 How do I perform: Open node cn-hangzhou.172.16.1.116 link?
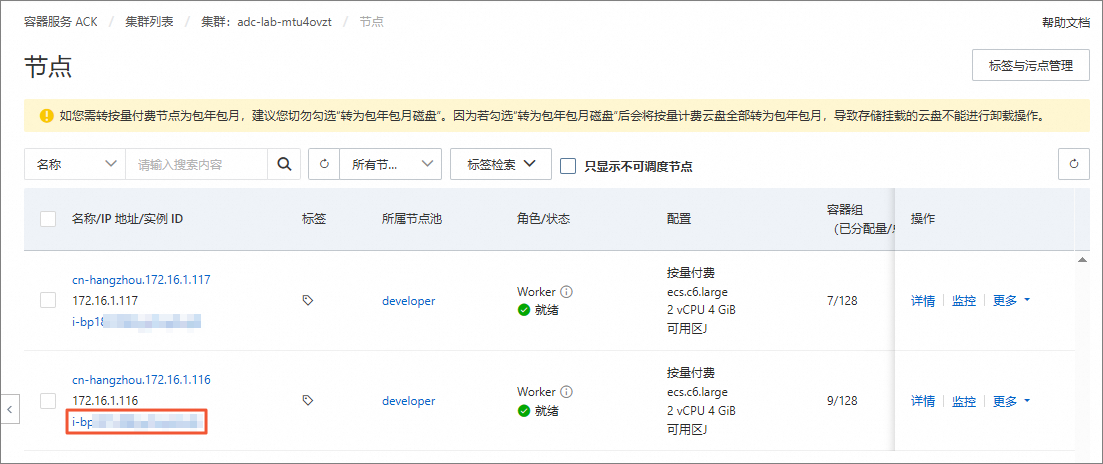pyautogui.click(x=141, y=380)
